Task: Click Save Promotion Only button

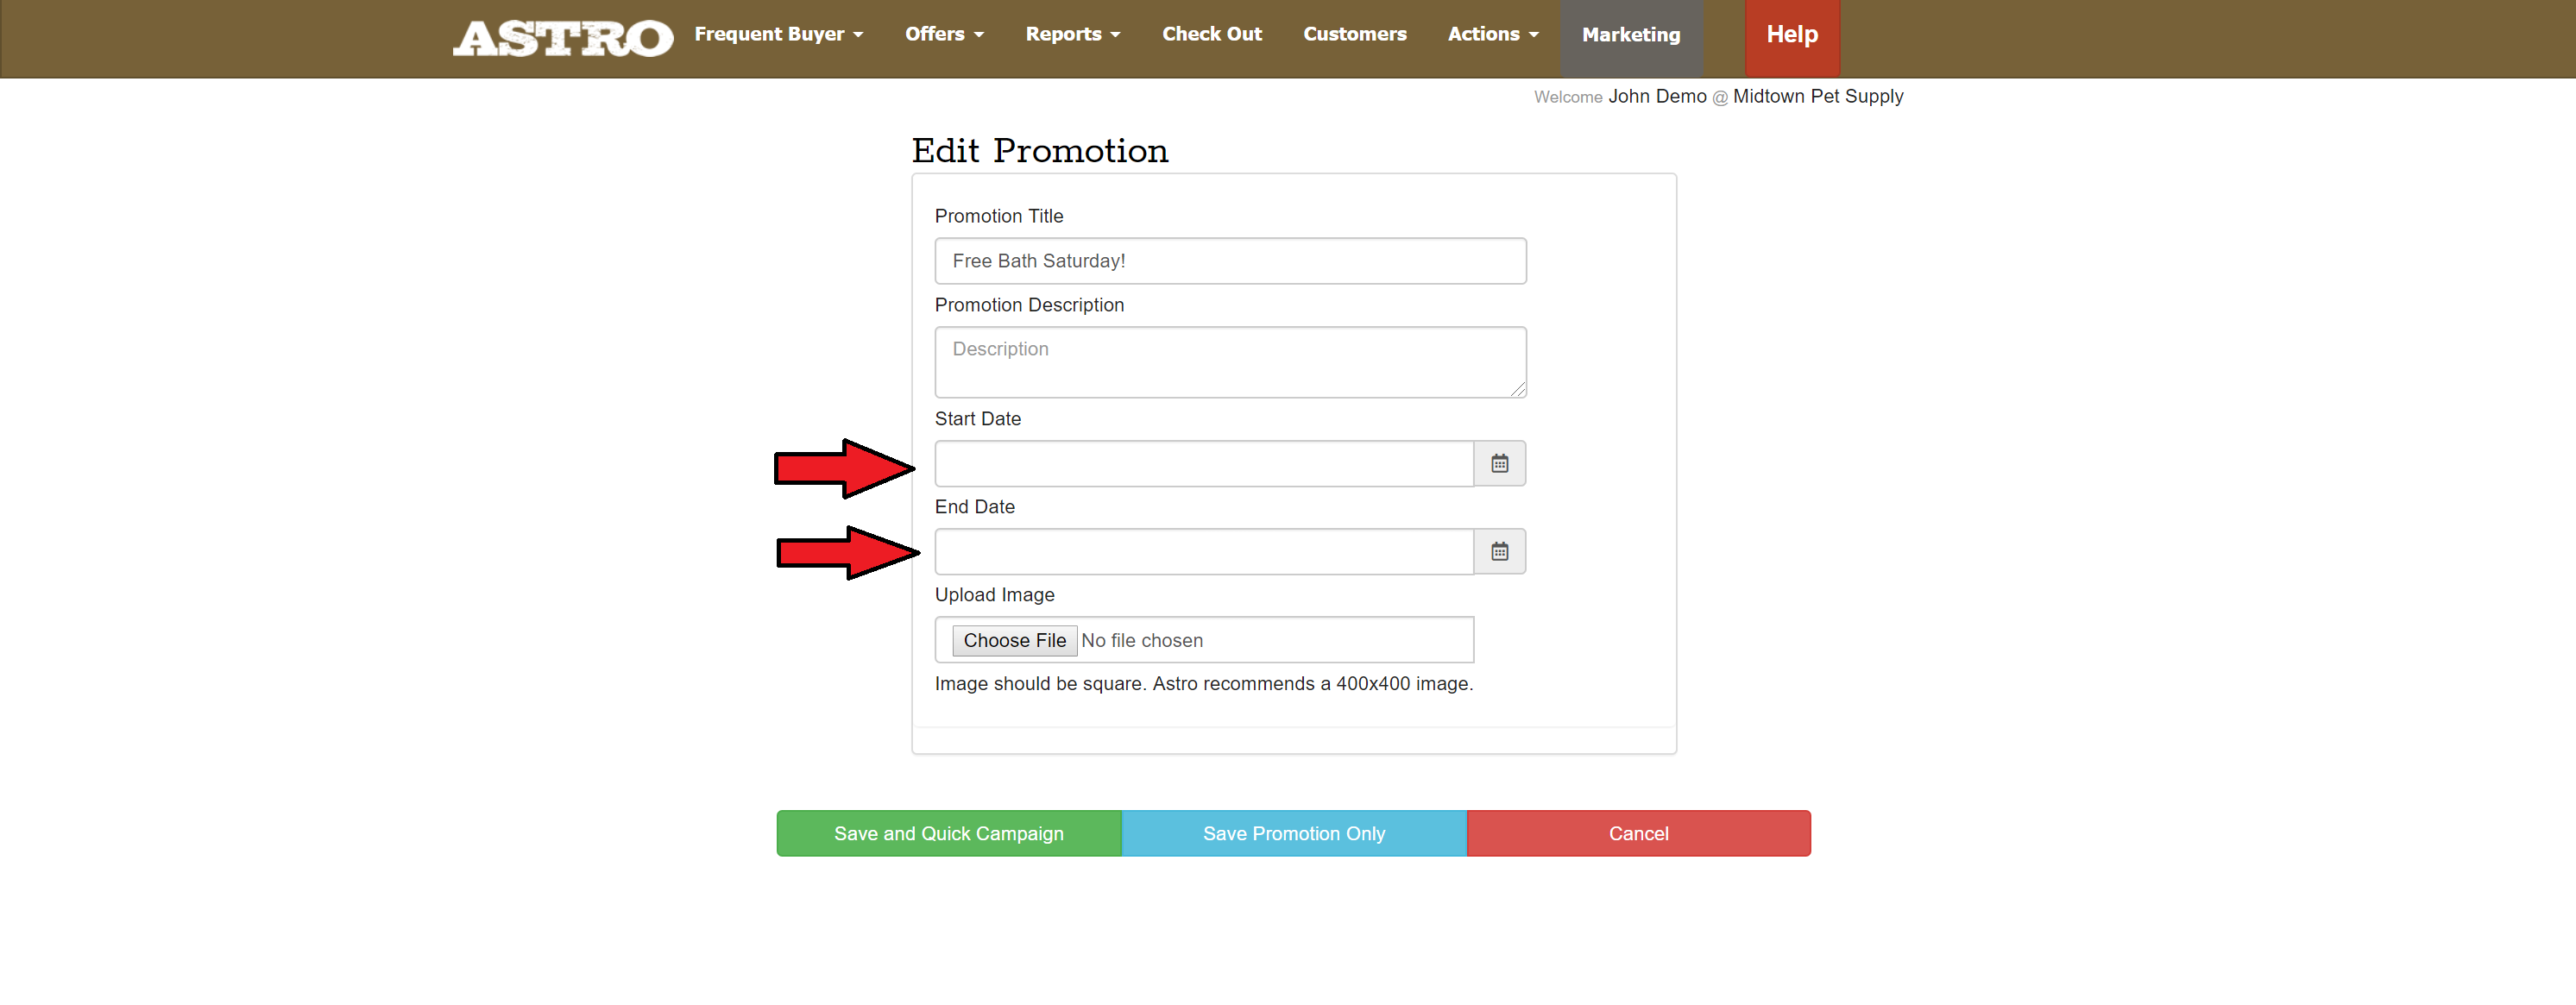Action: click(x=1293, y=833)
